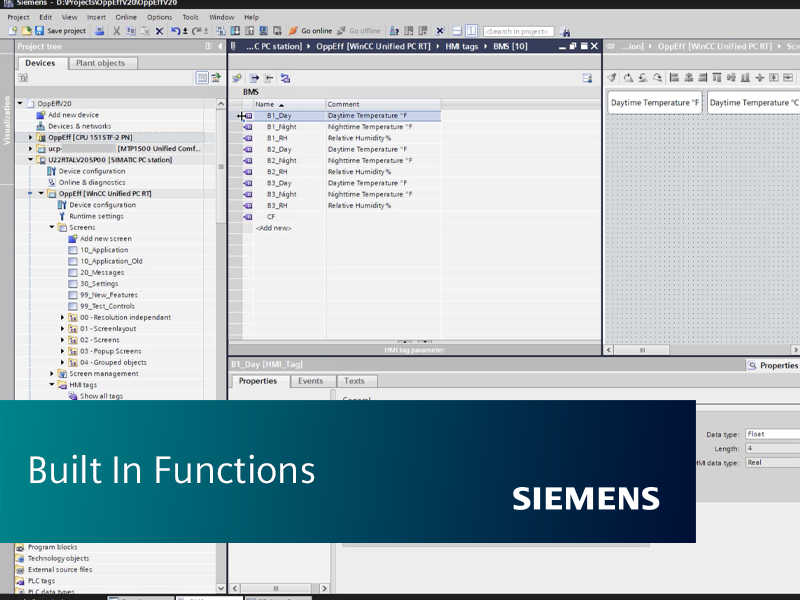800x600 pixels.
Task: Click the Search in project field
Action: pos(518,32)
